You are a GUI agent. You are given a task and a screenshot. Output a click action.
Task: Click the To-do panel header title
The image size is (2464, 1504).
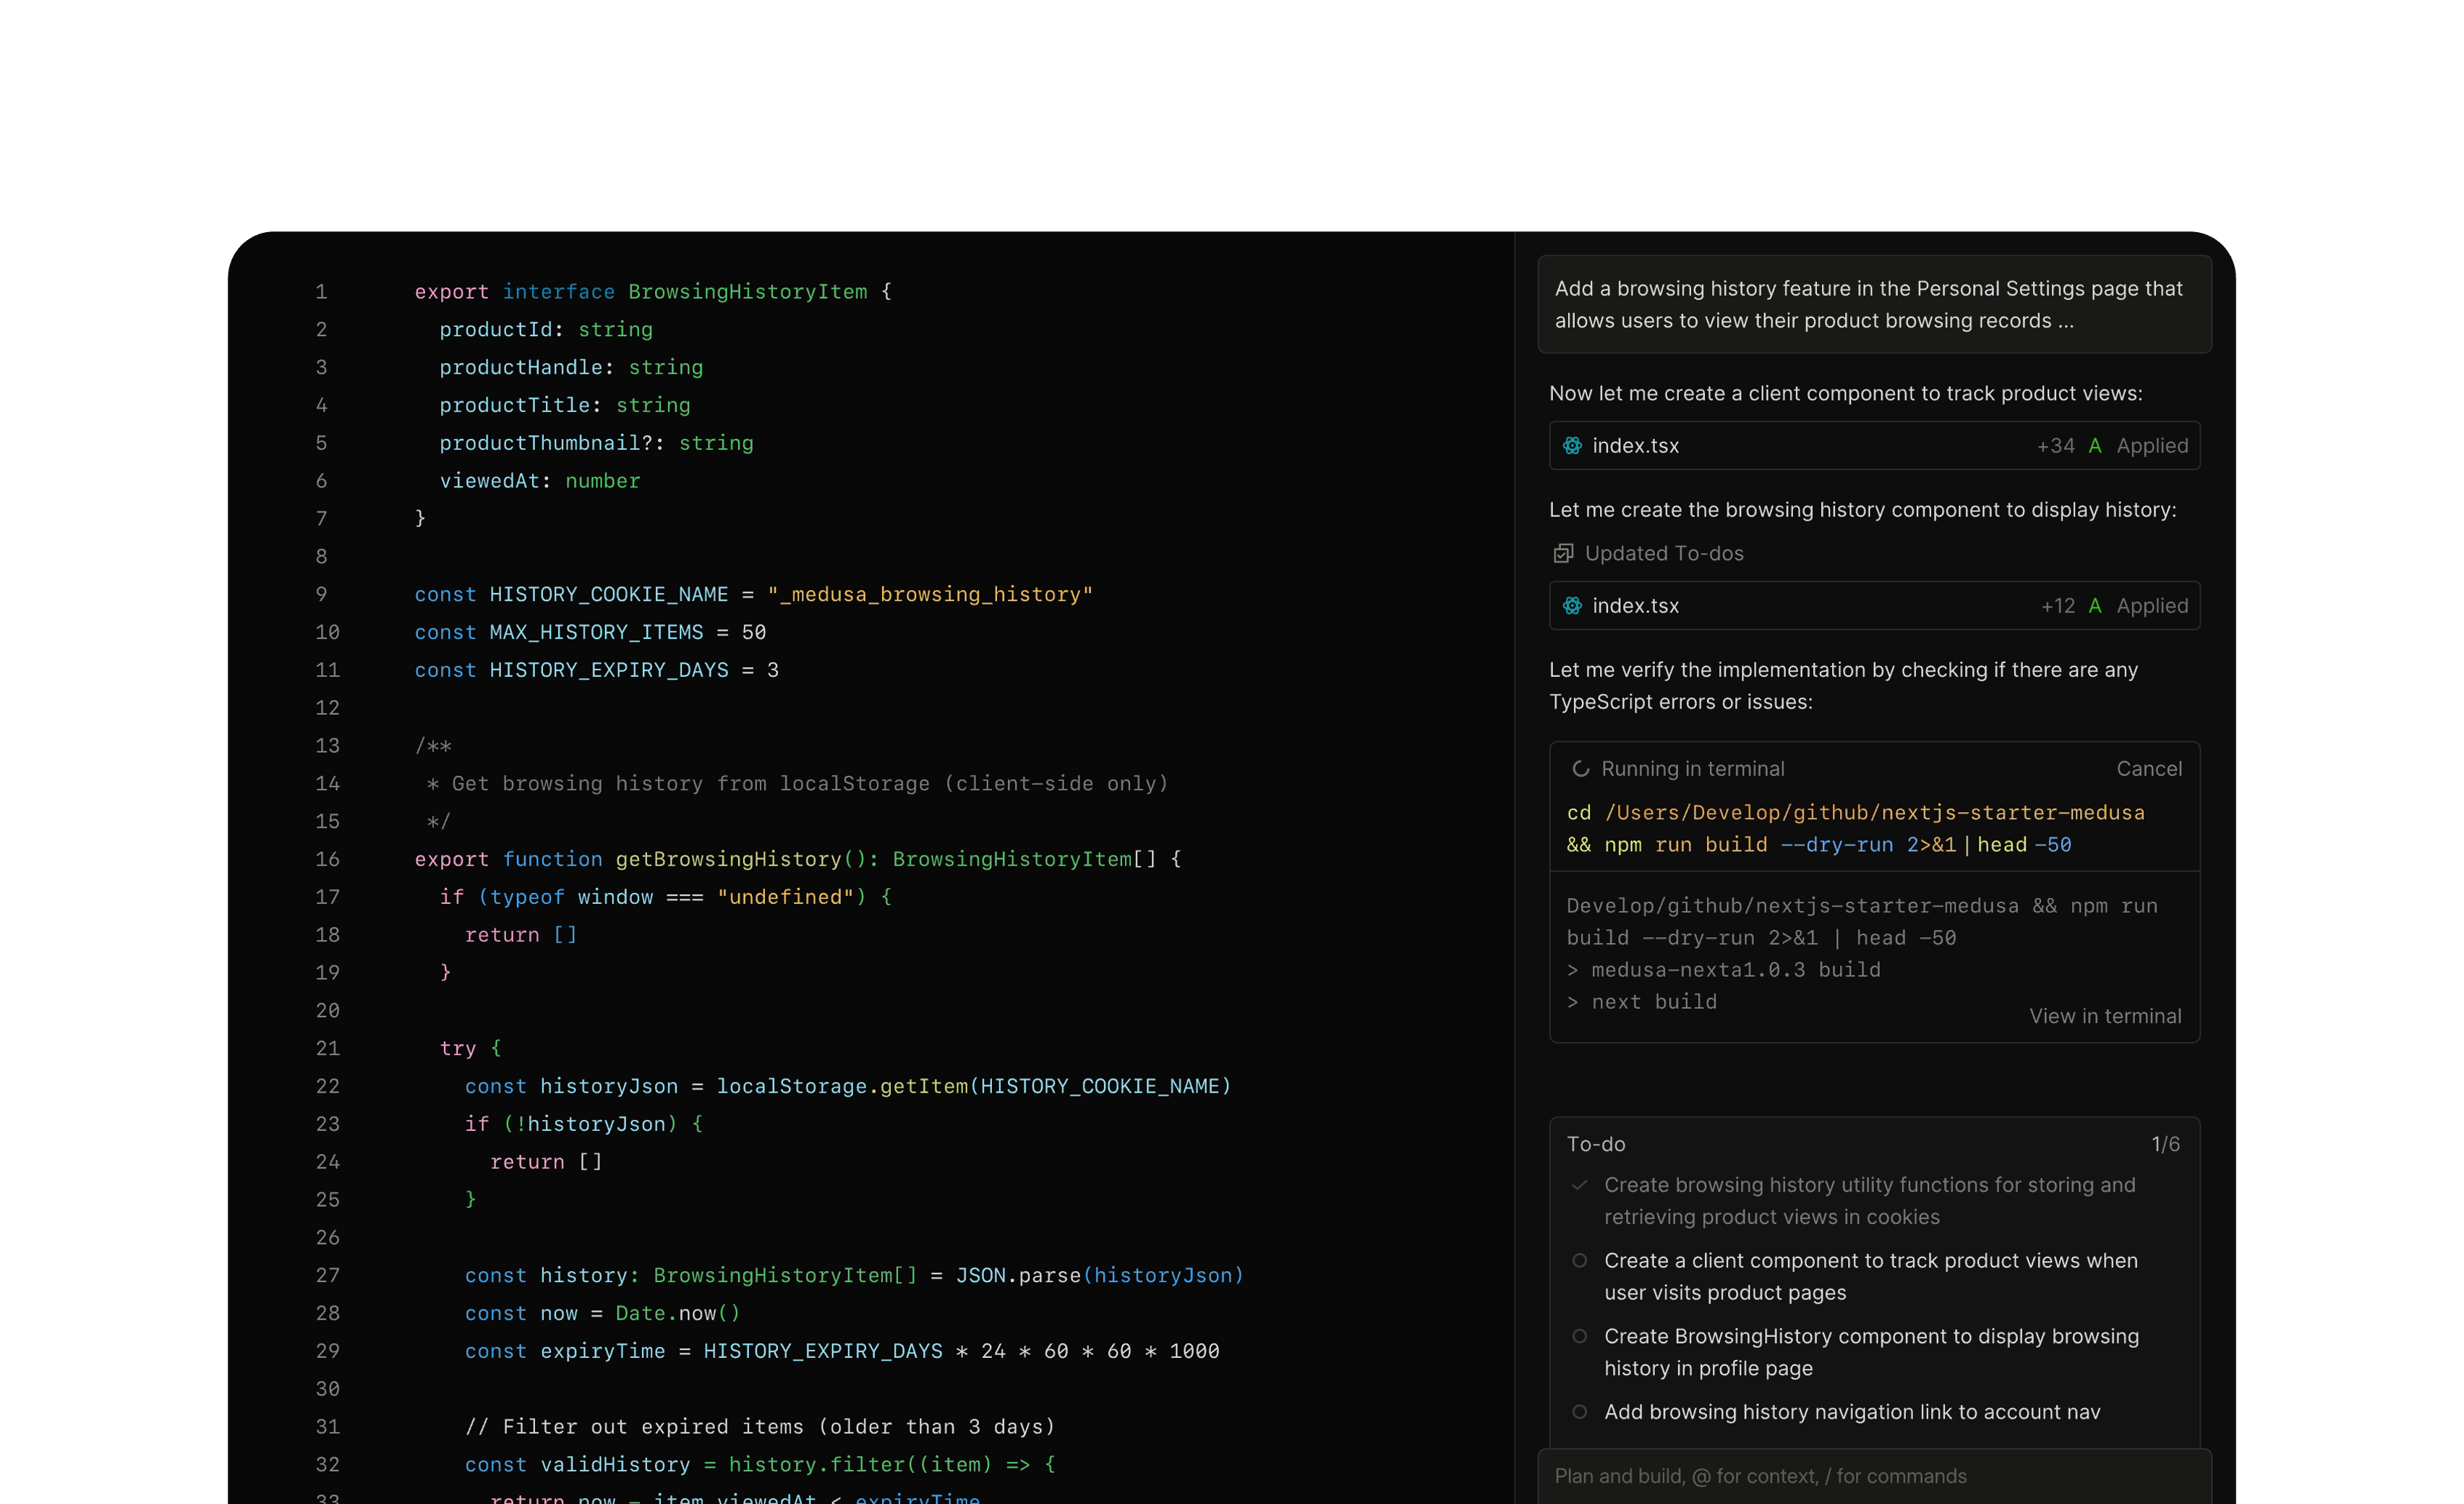click(1596, 1144)
